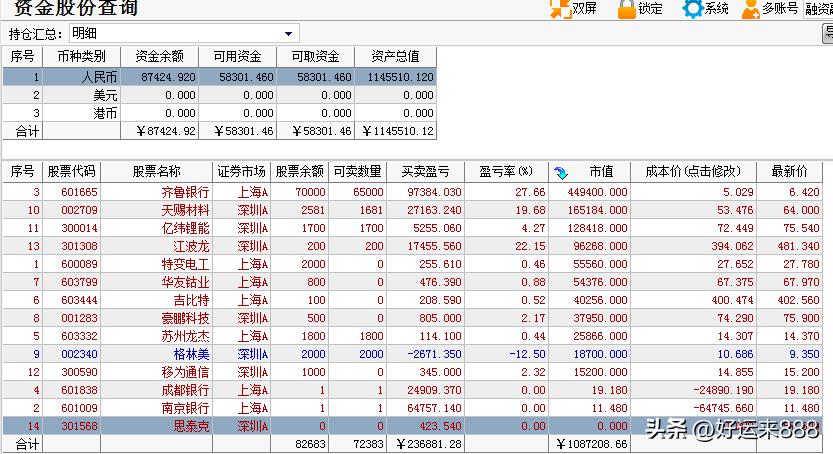Select the 成都银行 stock row
Image resolution: width=833 pixels, height=454 pixels.
412,390
